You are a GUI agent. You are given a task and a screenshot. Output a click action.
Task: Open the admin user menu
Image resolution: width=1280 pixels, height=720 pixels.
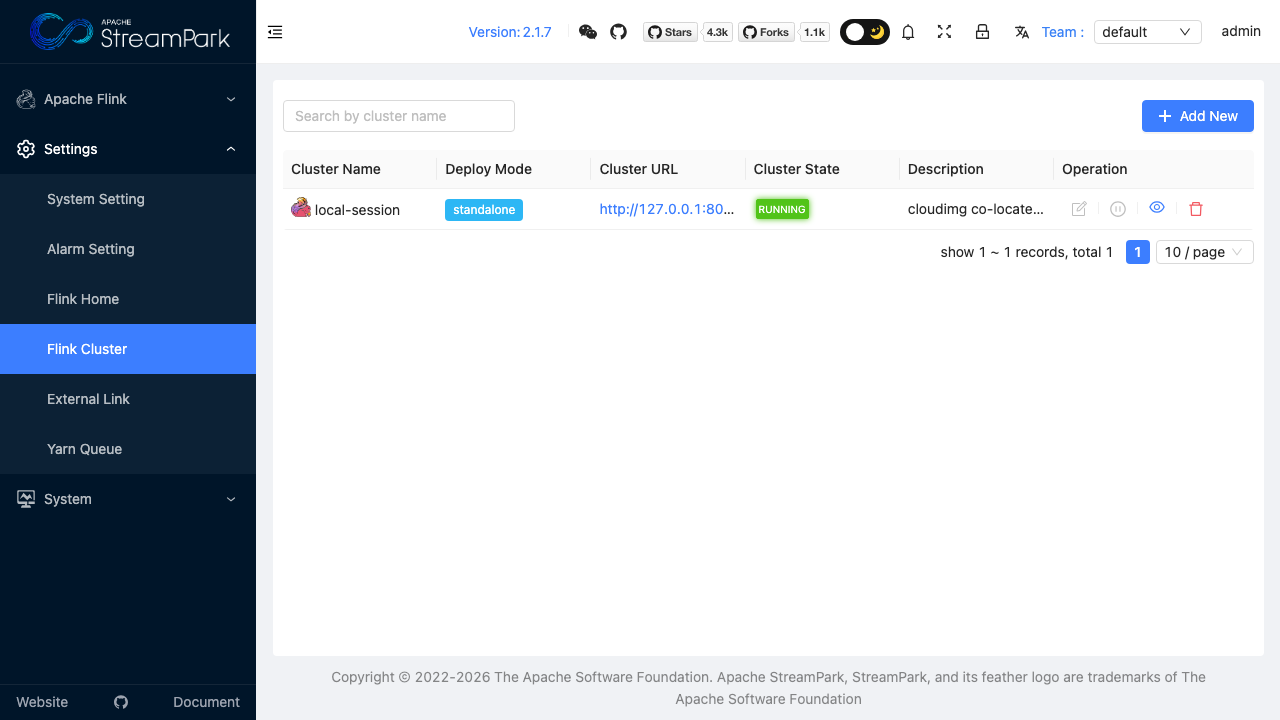pyautogui.click(x=1241, y=32)
